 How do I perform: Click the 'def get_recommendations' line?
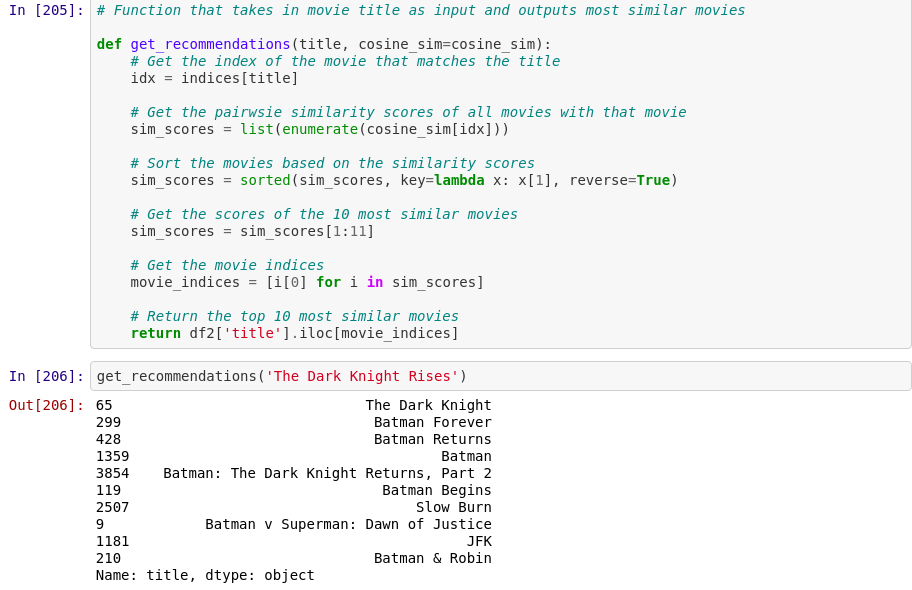click(323, 45)
